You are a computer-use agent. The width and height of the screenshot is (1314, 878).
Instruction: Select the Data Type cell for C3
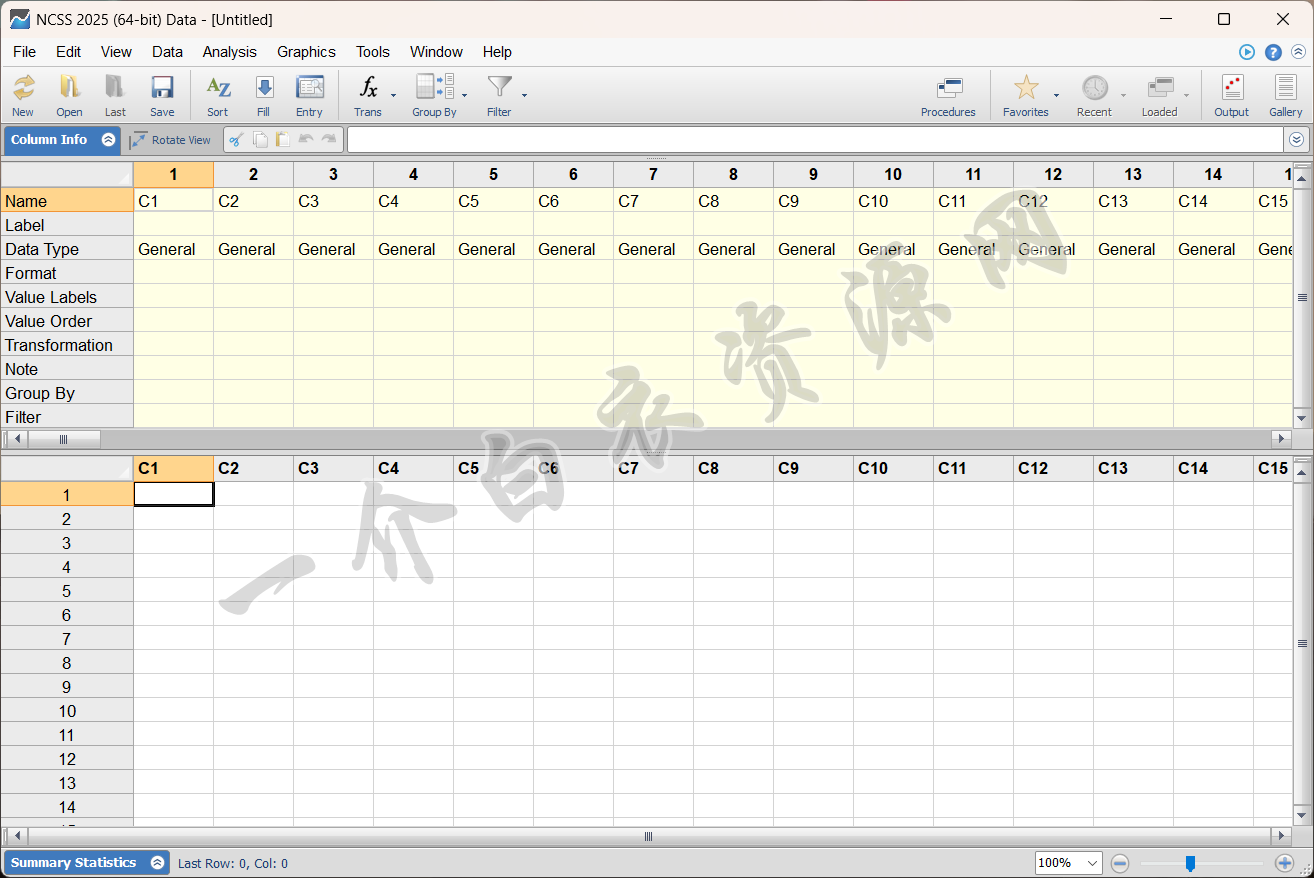(333, 249)
